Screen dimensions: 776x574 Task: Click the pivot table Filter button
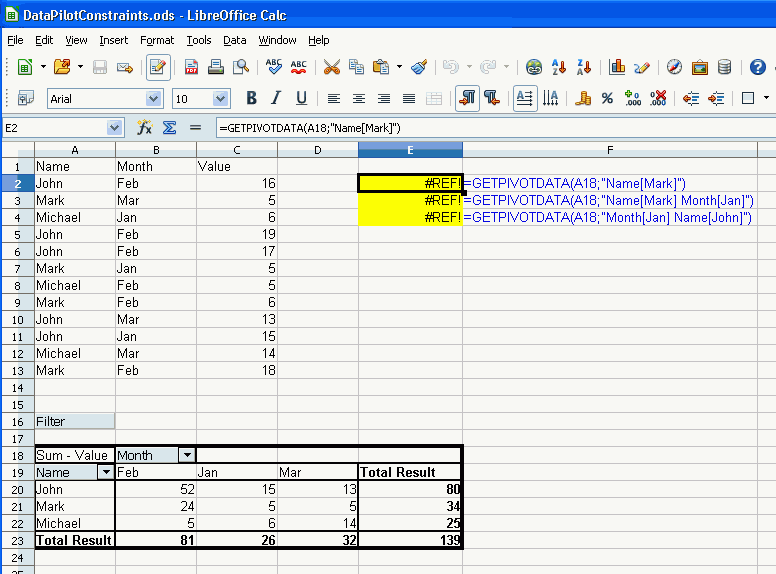[75, 421]
